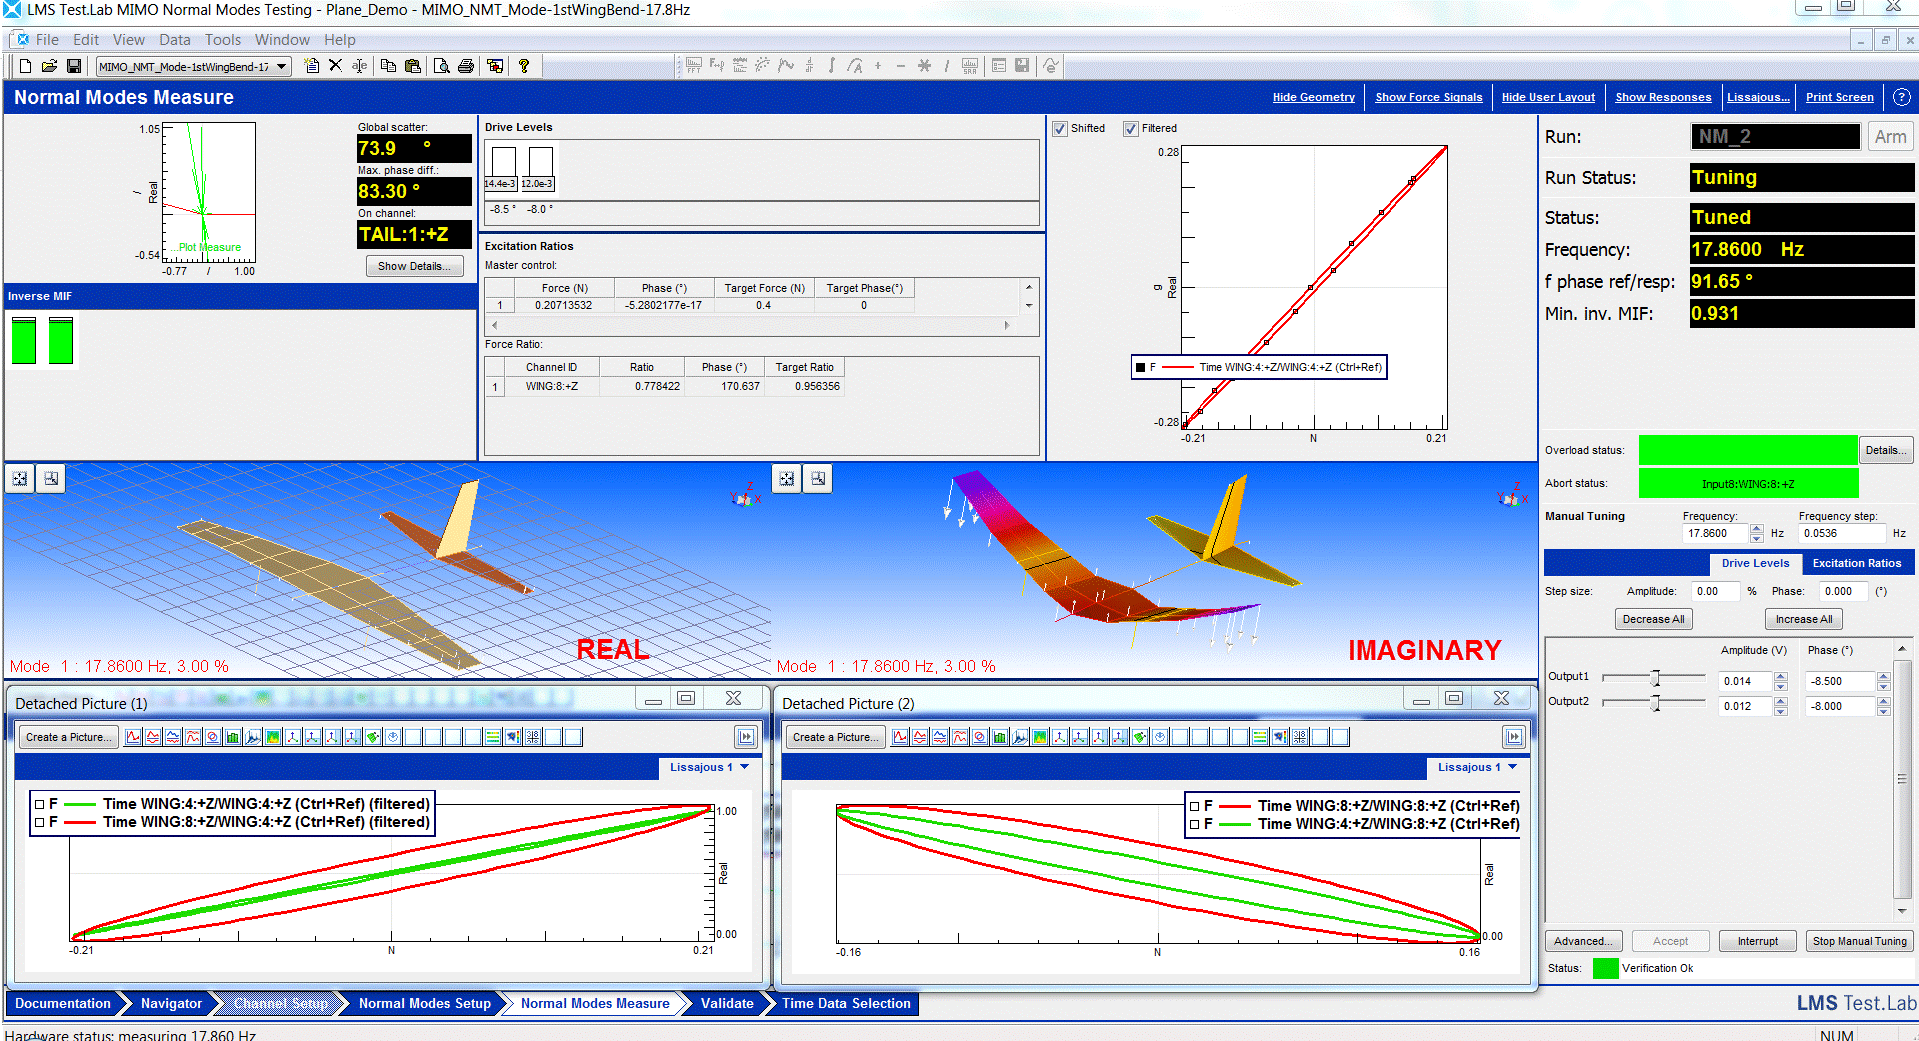Image resolution: width=1919 pixels, height=1041 pixels.
Task: Open the Lissajous 1 dropdown in Detached Picture 1
Action: [x=742, y=767]
